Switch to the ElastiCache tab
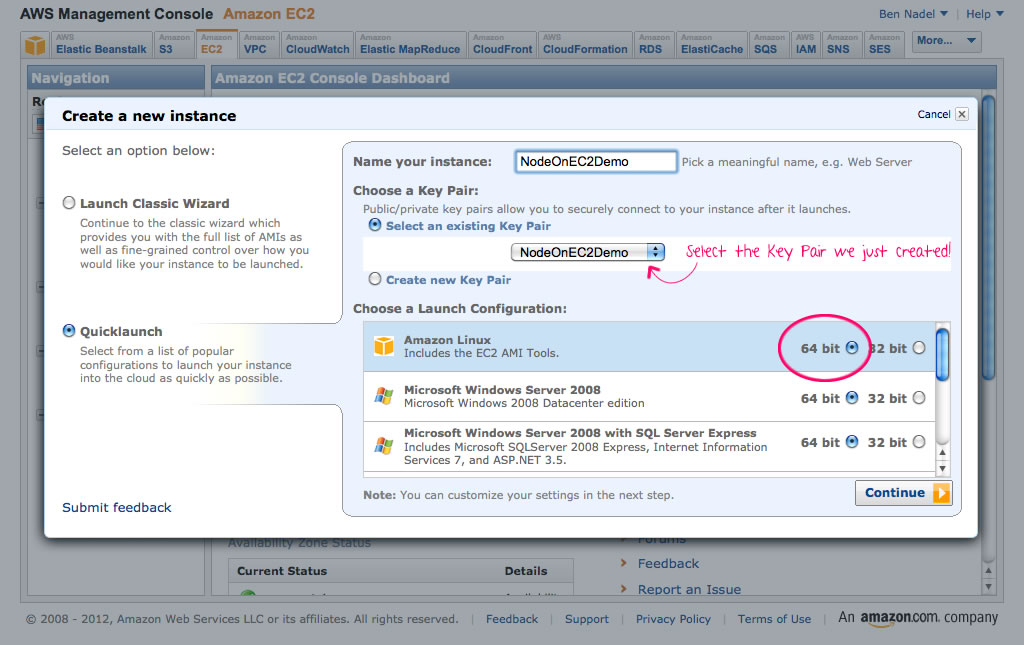The image size is (1024, 645). 712,44
